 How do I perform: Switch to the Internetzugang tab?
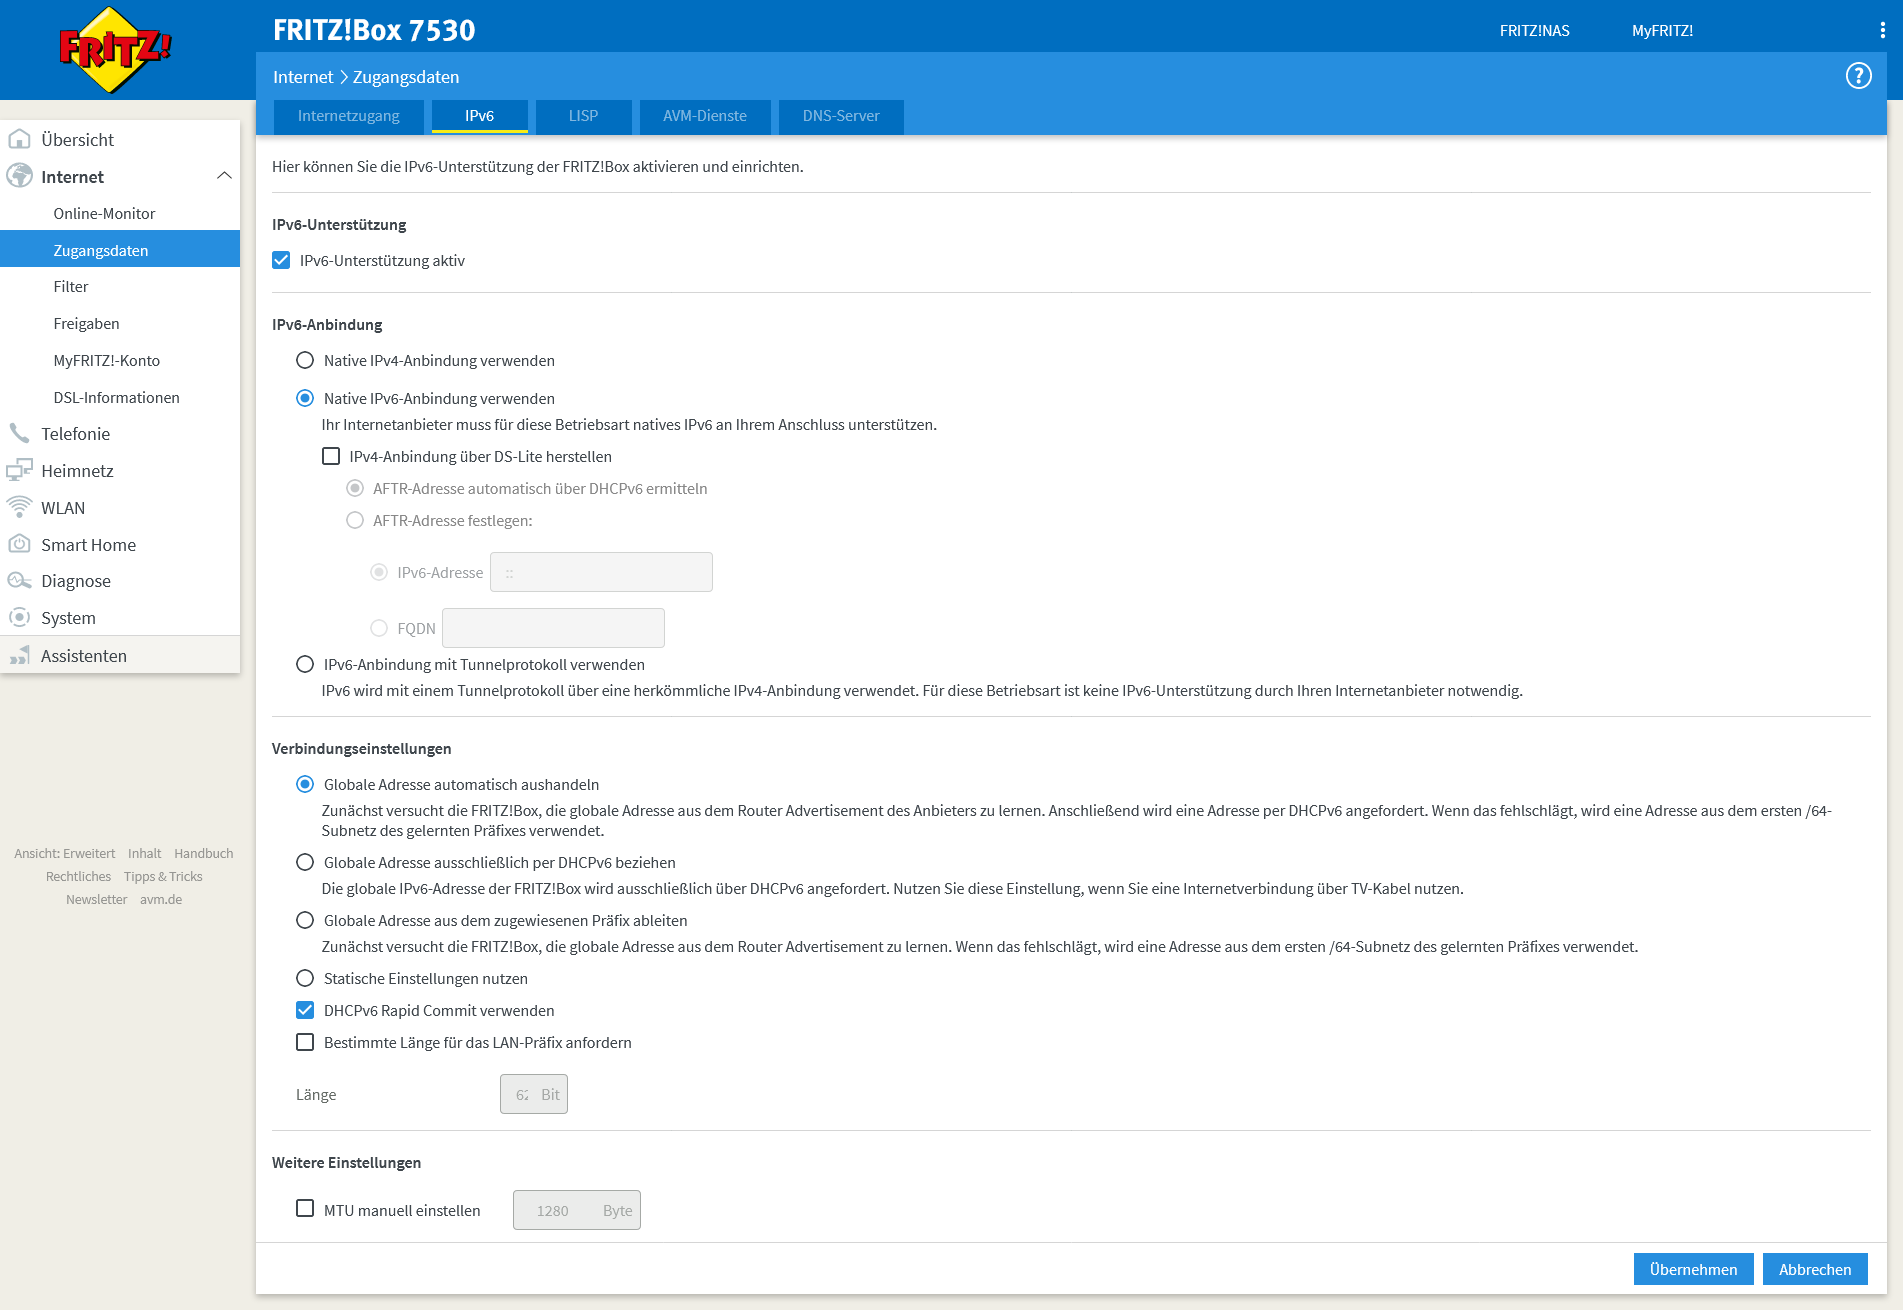pos(348,116)
